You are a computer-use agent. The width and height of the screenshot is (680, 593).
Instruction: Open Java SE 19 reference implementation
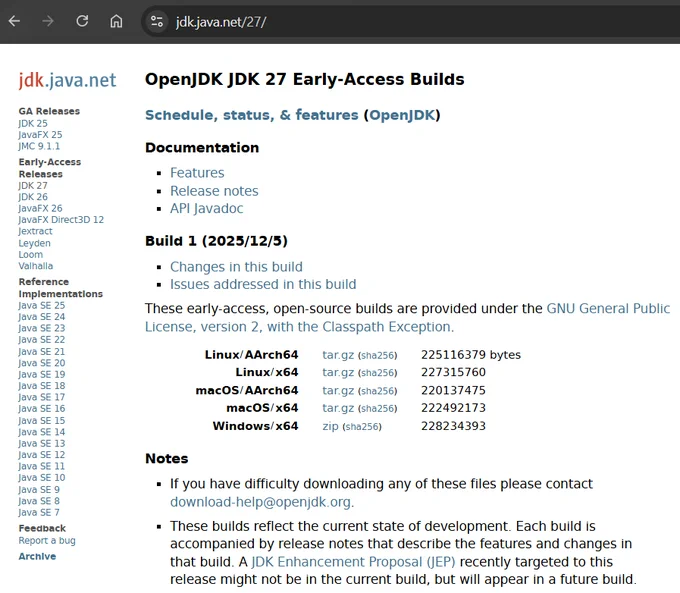[x=42, y=374]
